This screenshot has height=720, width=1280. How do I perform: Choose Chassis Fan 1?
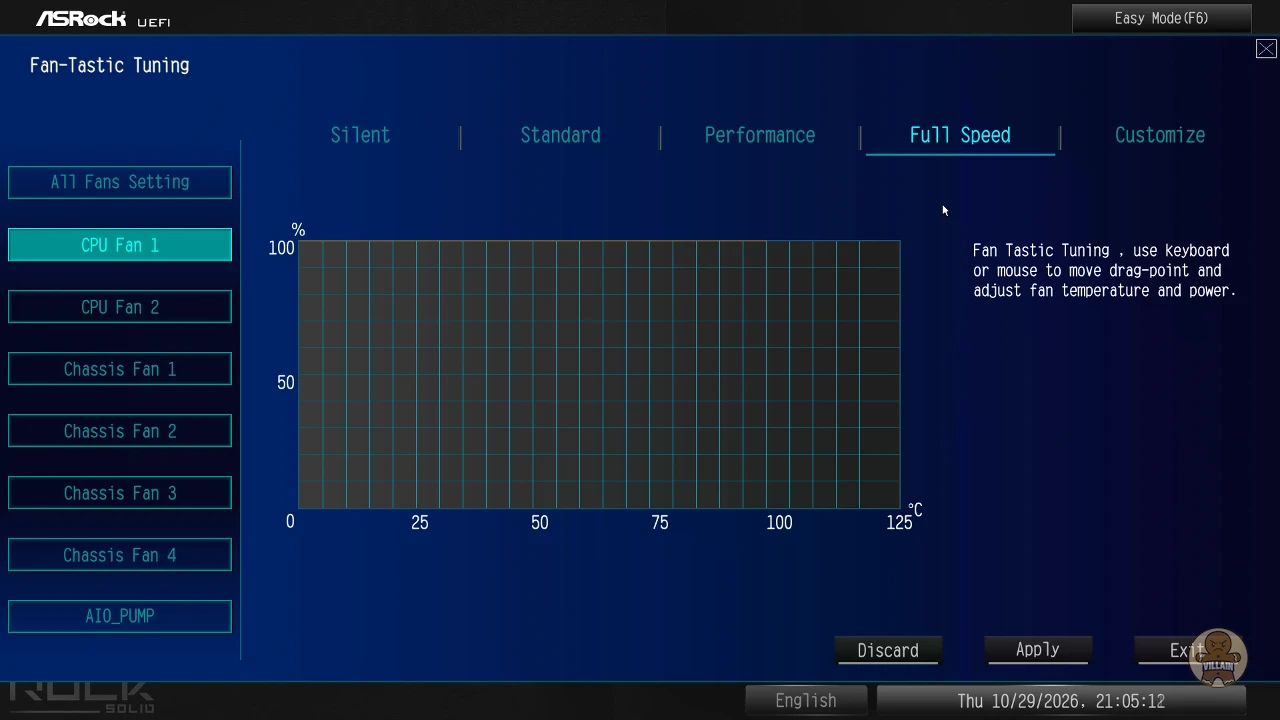(120, 369)
